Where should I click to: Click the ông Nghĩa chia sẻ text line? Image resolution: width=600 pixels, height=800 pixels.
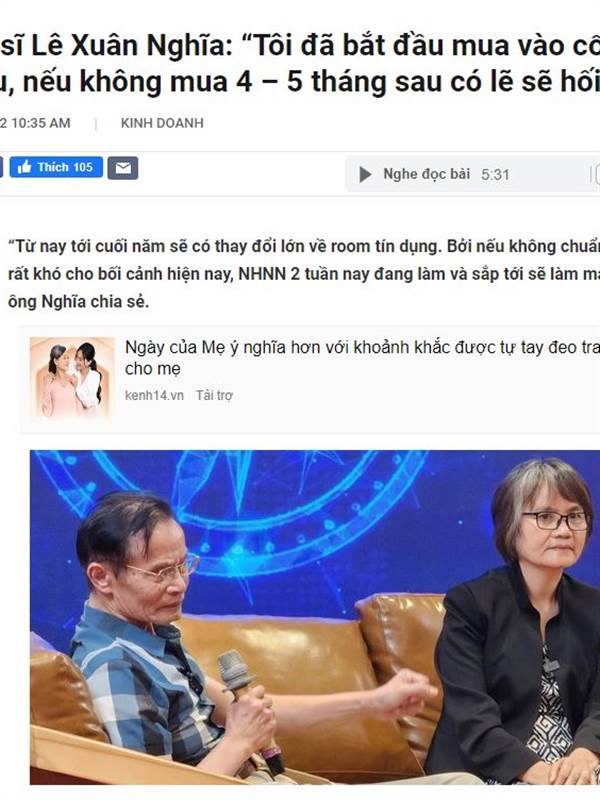[x=79, y=302]
